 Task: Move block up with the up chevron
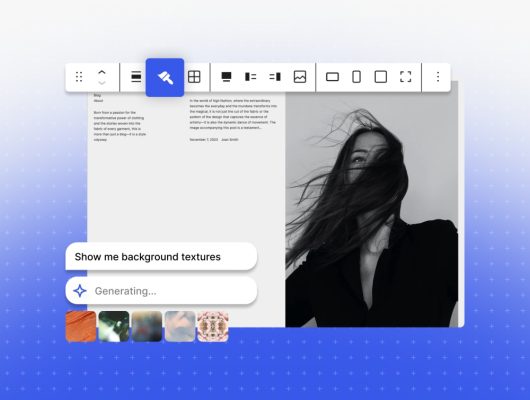click(102, 72)
